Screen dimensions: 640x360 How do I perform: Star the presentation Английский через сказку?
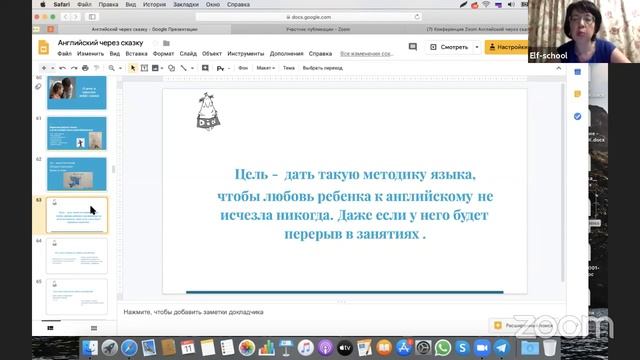pyautogui.click(x=155, y=43)
